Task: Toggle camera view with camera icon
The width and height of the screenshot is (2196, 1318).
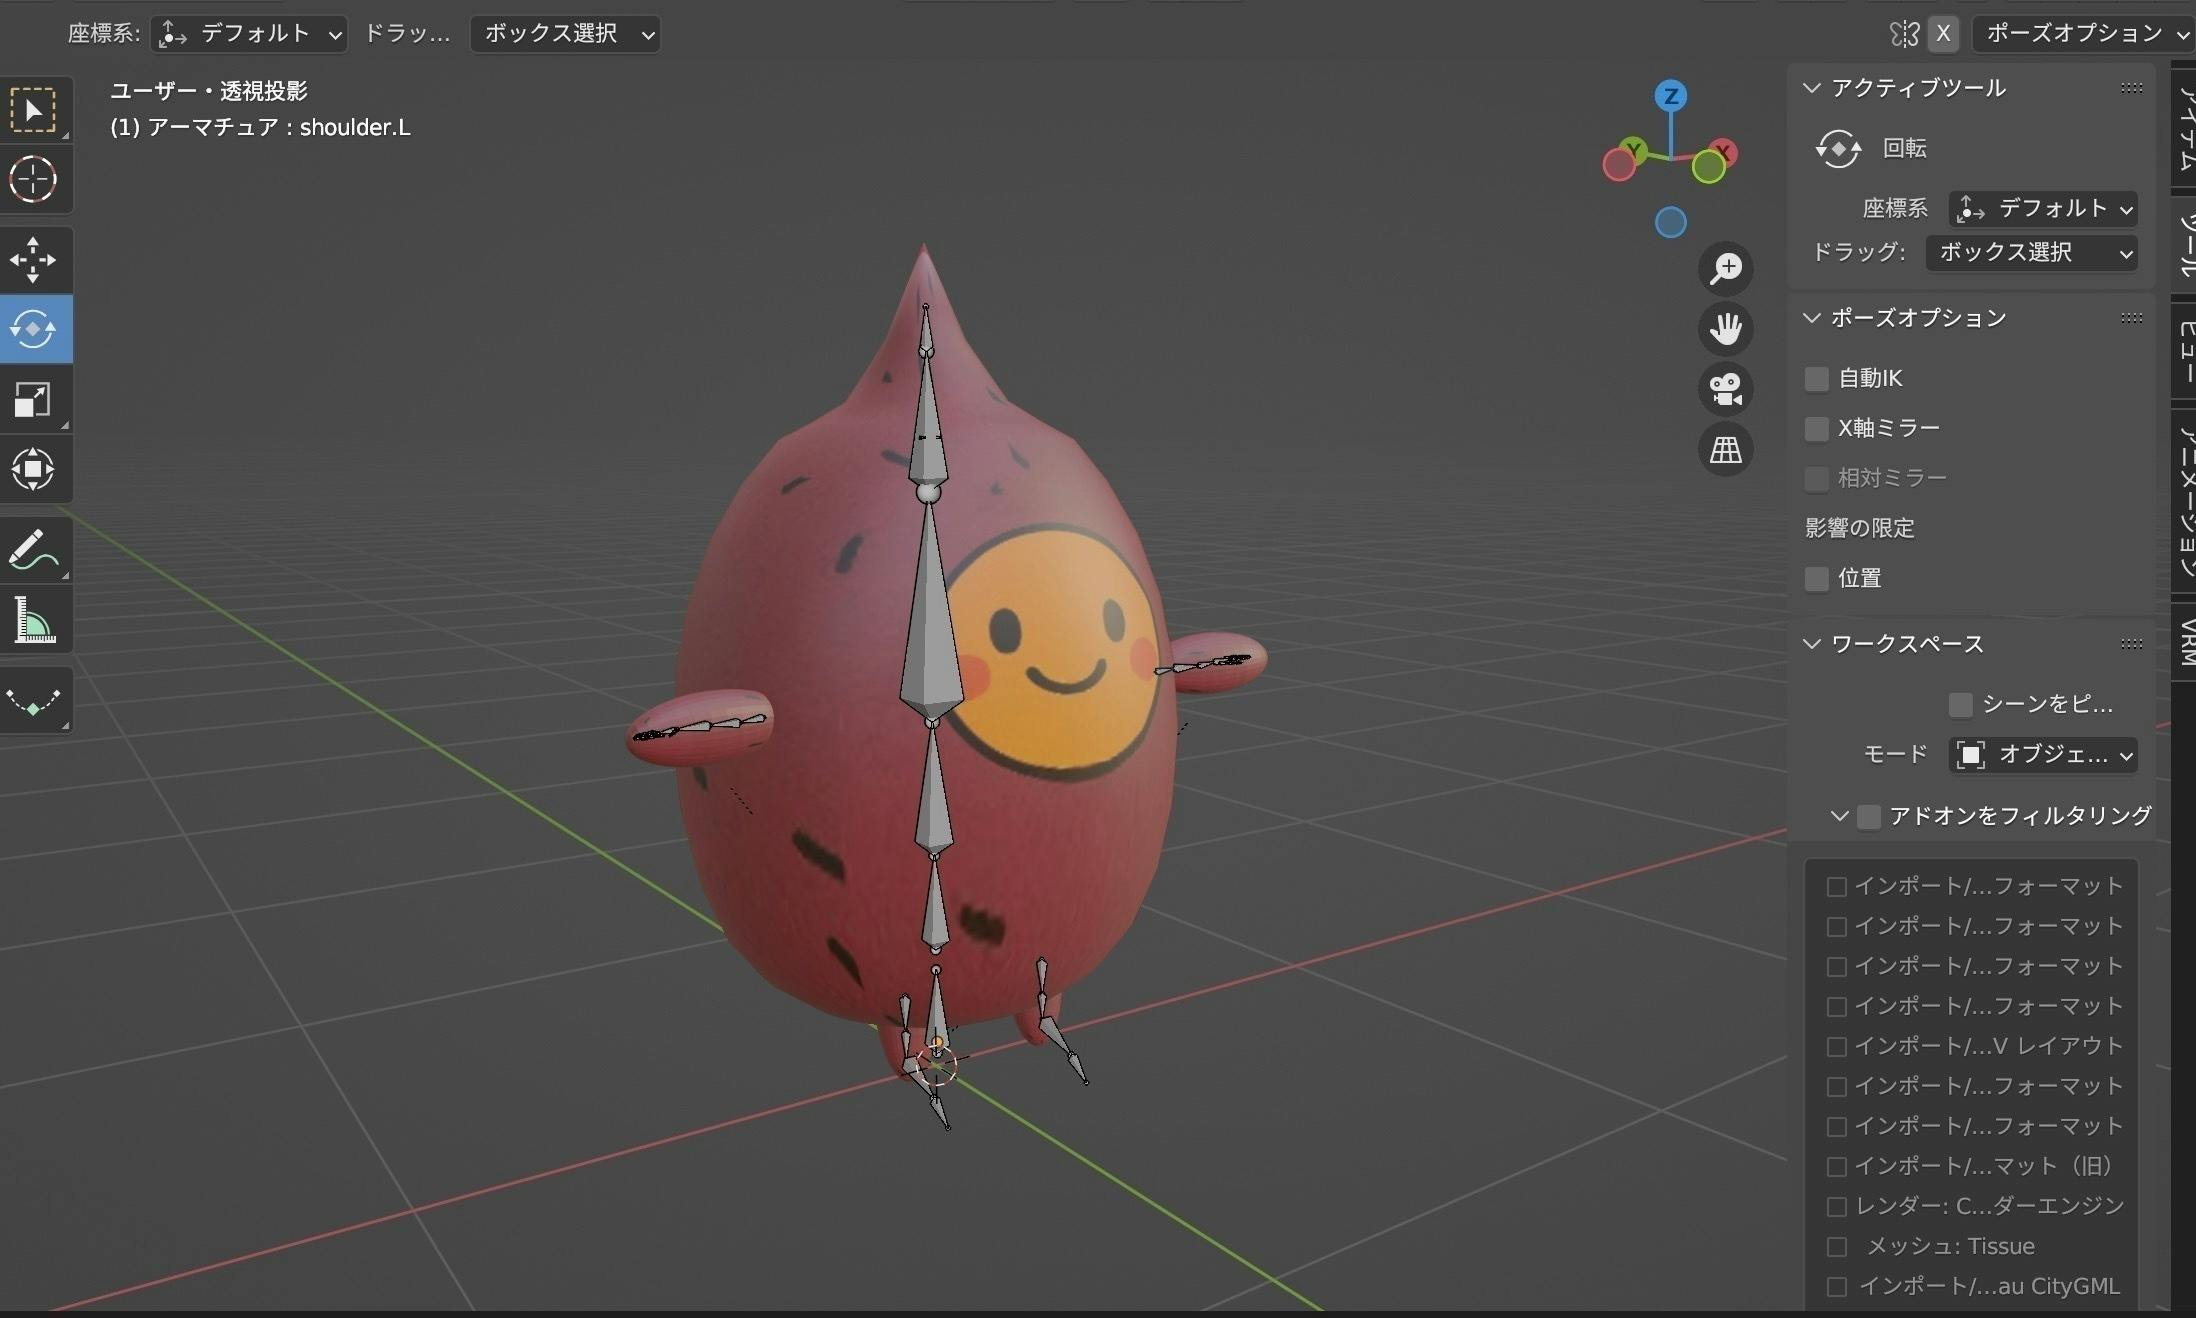Action: point(1726,389)
